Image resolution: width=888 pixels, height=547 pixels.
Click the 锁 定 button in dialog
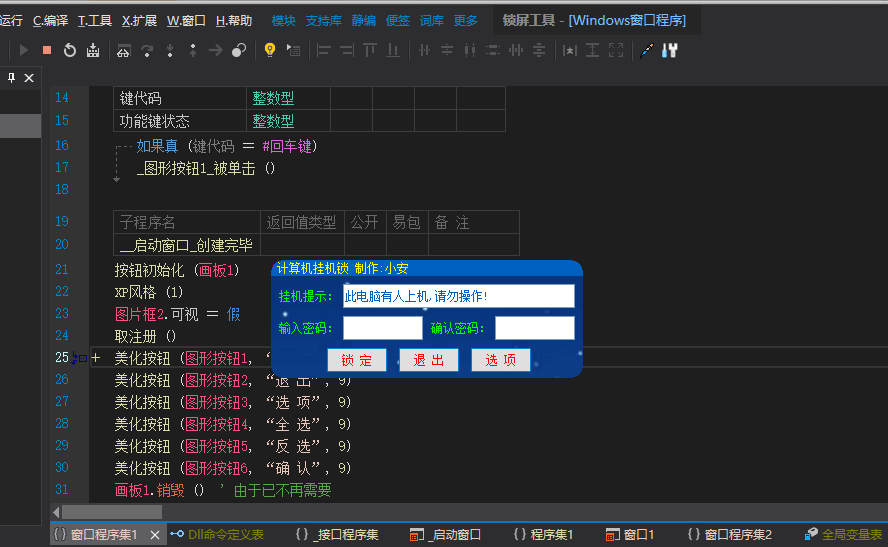[357, 360]
